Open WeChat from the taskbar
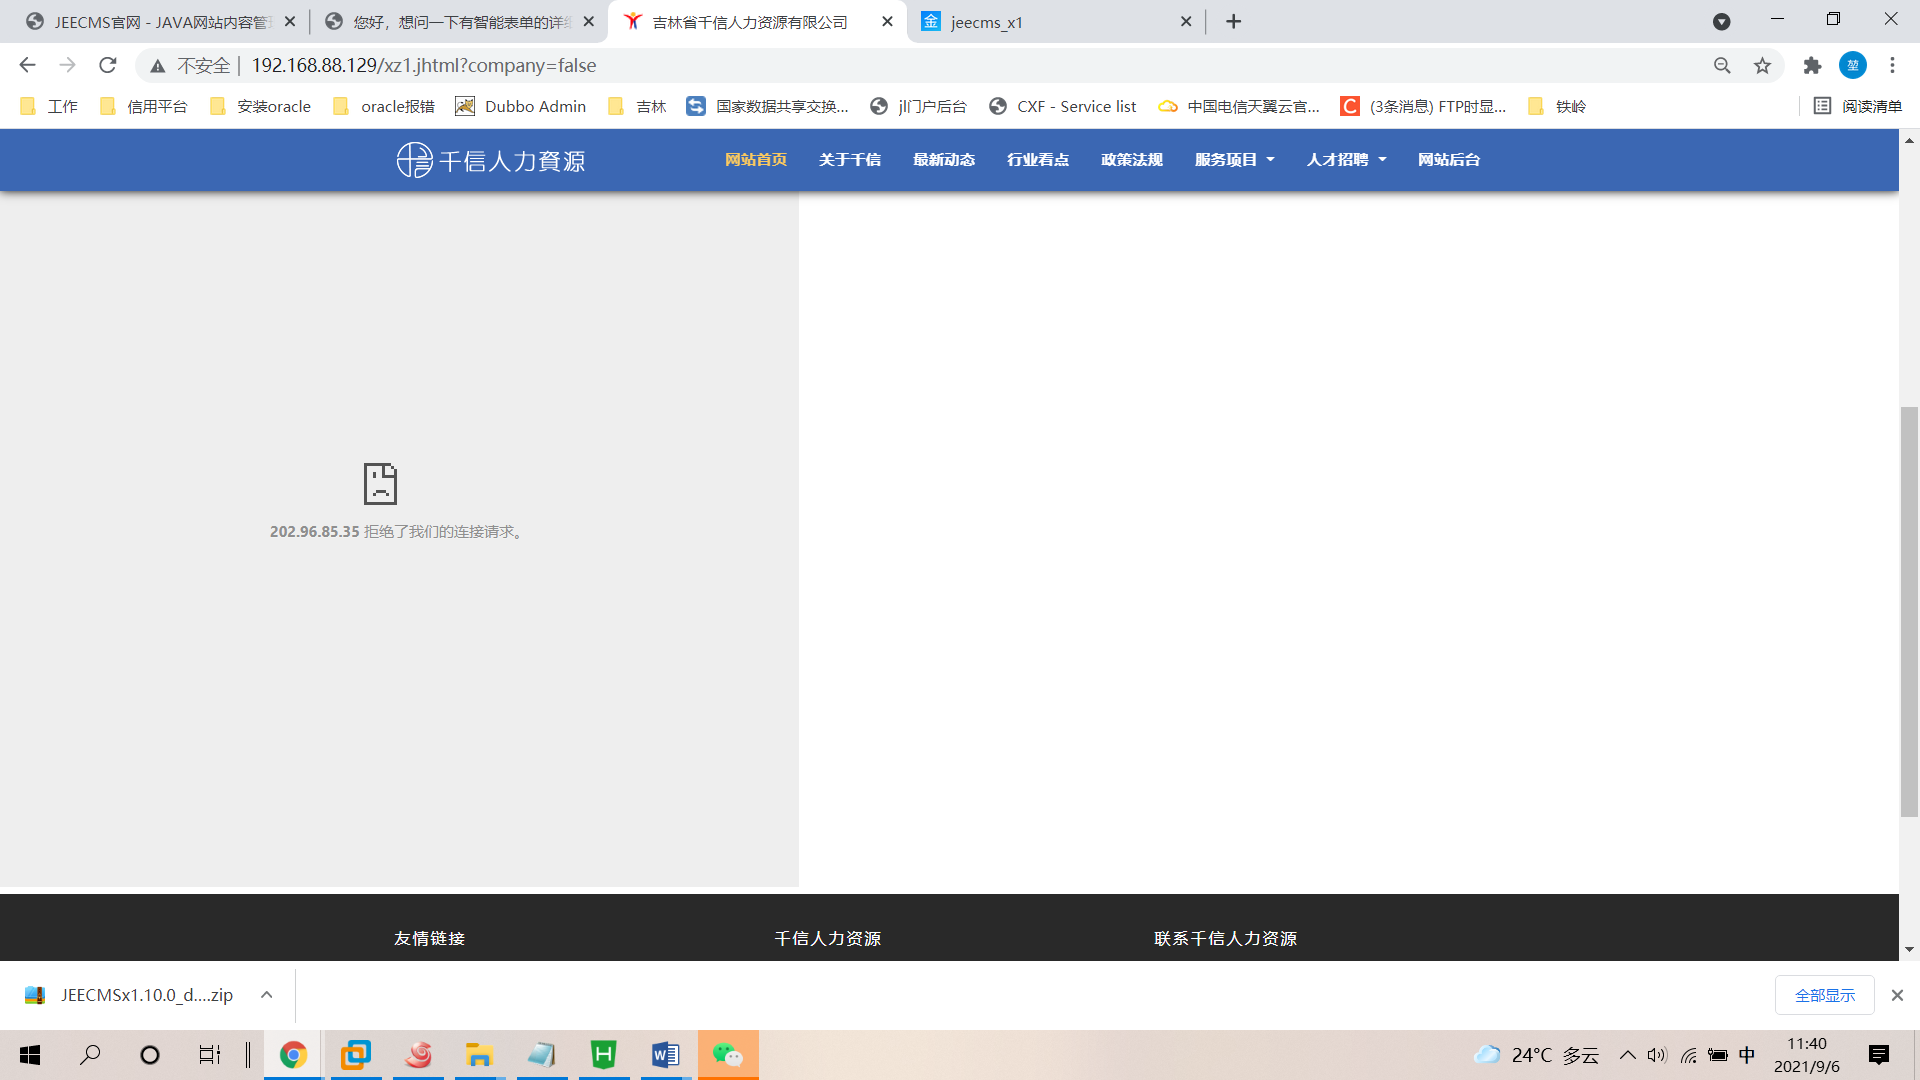The image size is (1920, 1080). coord(728,1055)
